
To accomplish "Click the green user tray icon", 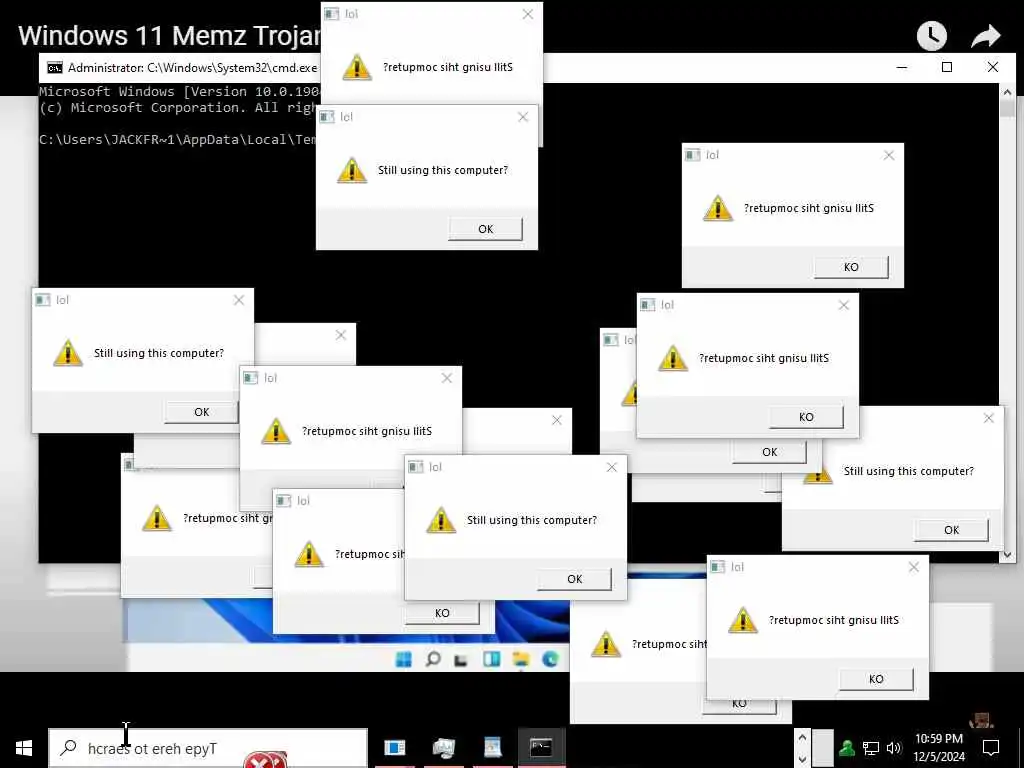I will [847, 748].
